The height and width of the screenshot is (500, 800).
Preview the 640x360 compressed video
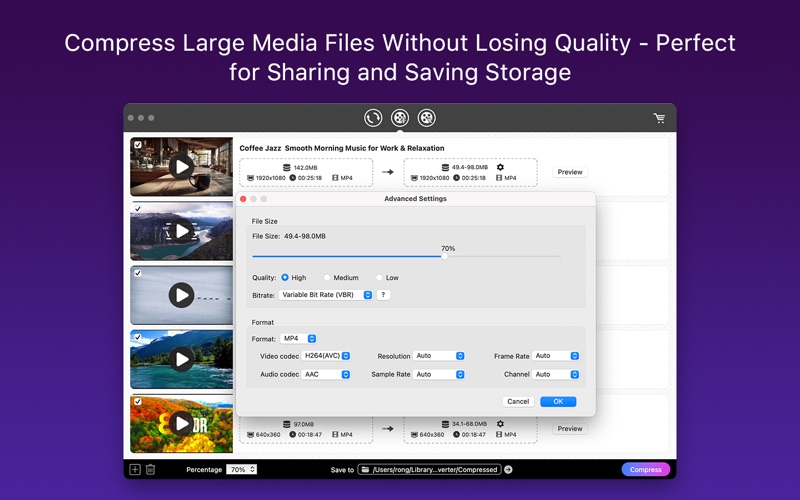pos(570,429)
